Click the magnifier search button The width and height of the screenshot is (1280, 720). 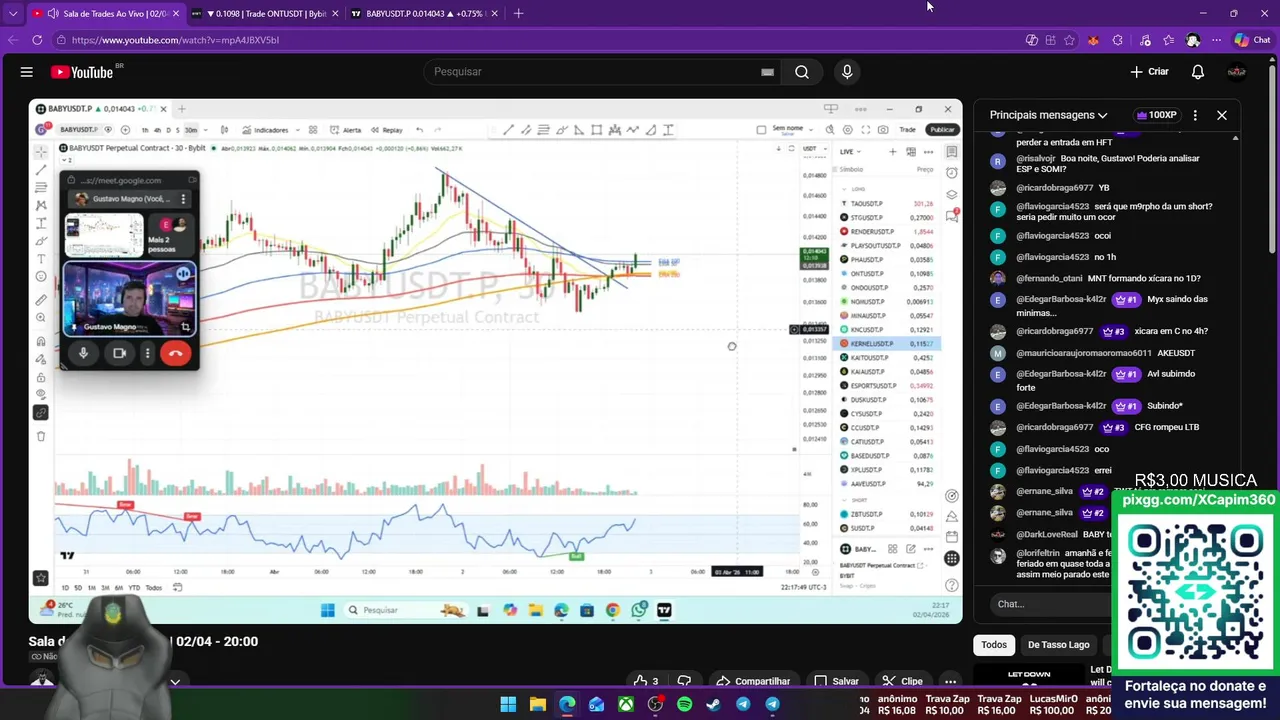[x=802, y=72]
